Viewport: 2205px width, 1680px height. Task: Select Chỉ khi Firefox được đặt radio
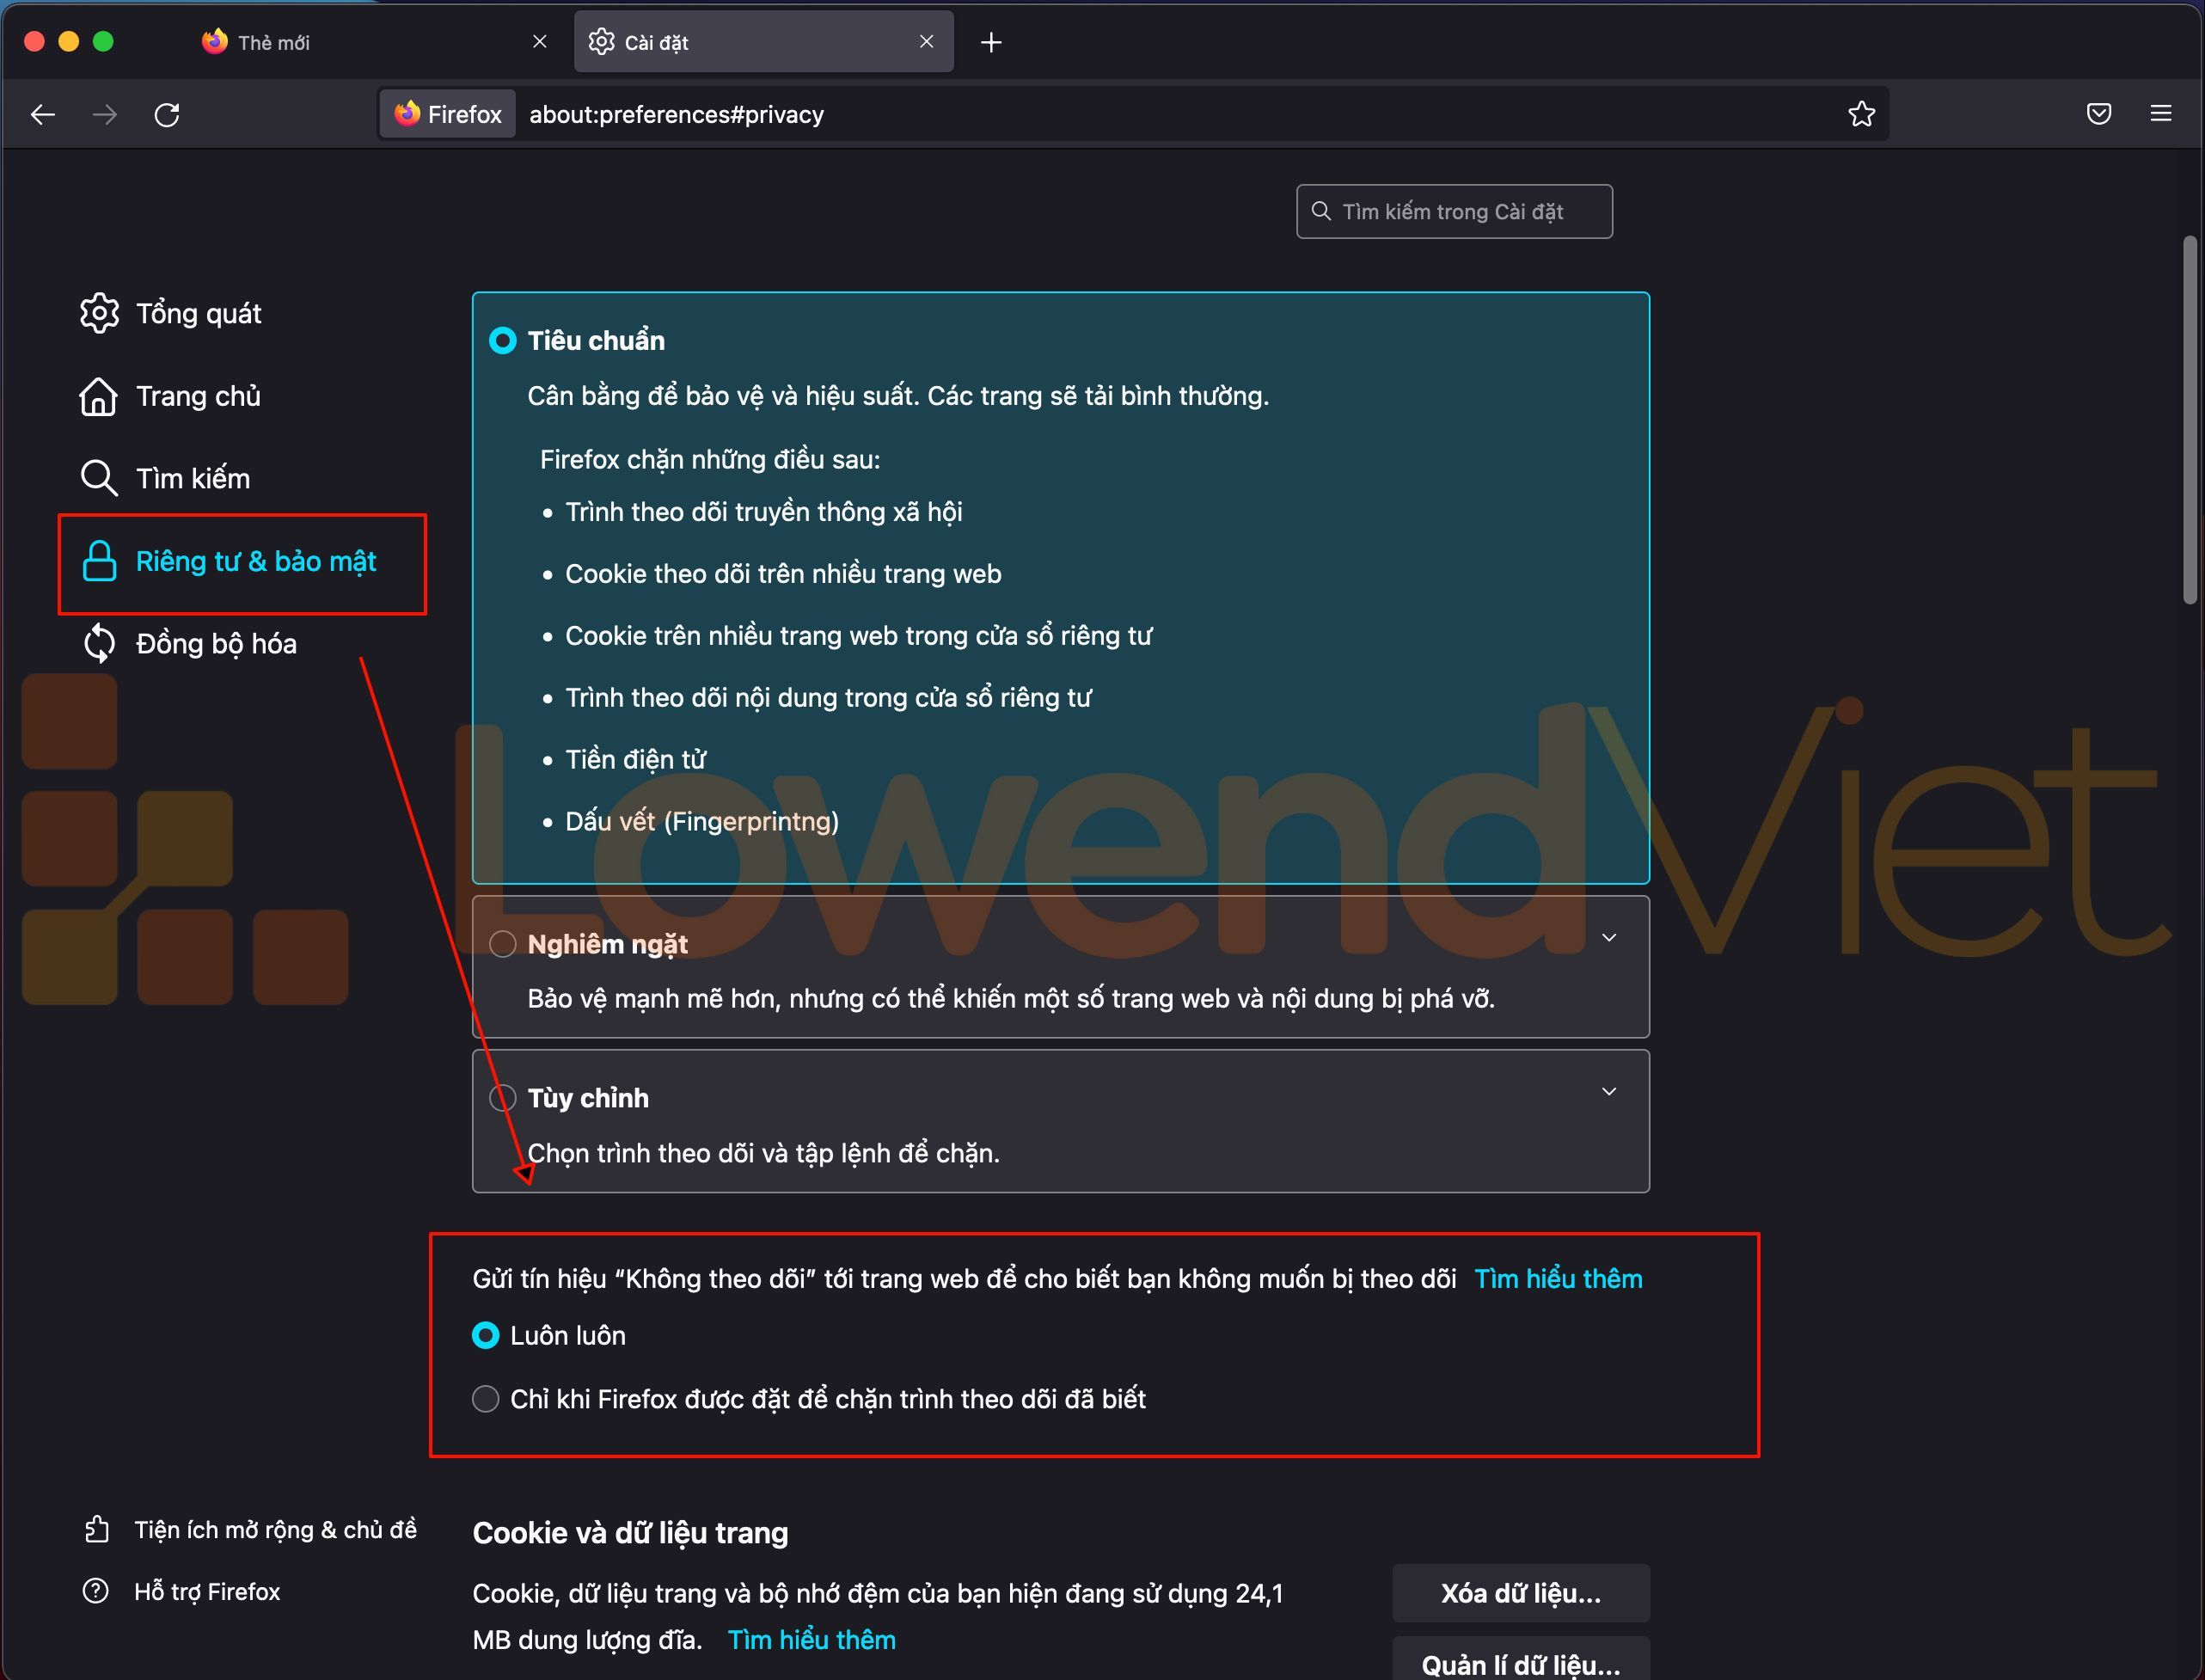[x=486, y=1399]
